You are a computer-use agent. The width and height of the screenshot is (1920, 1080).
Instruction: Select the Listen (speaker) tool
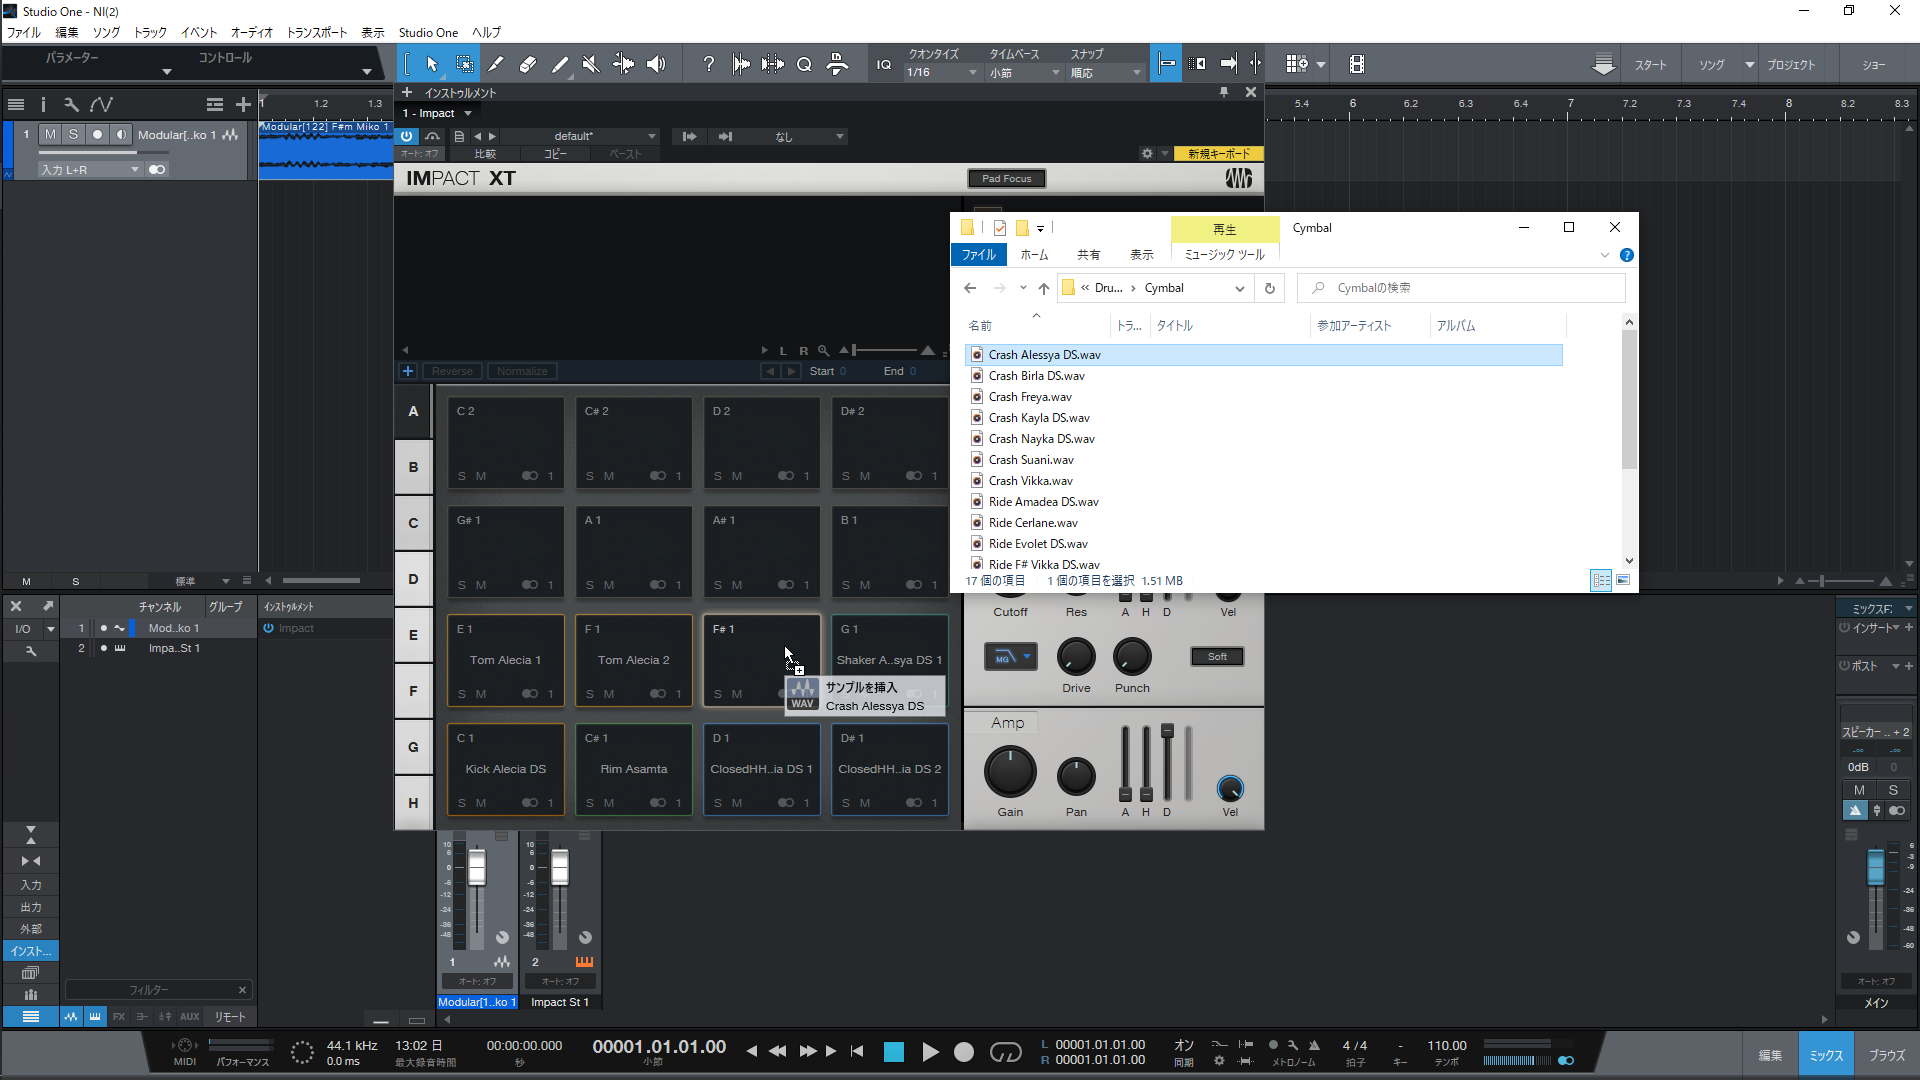(656, 64)
